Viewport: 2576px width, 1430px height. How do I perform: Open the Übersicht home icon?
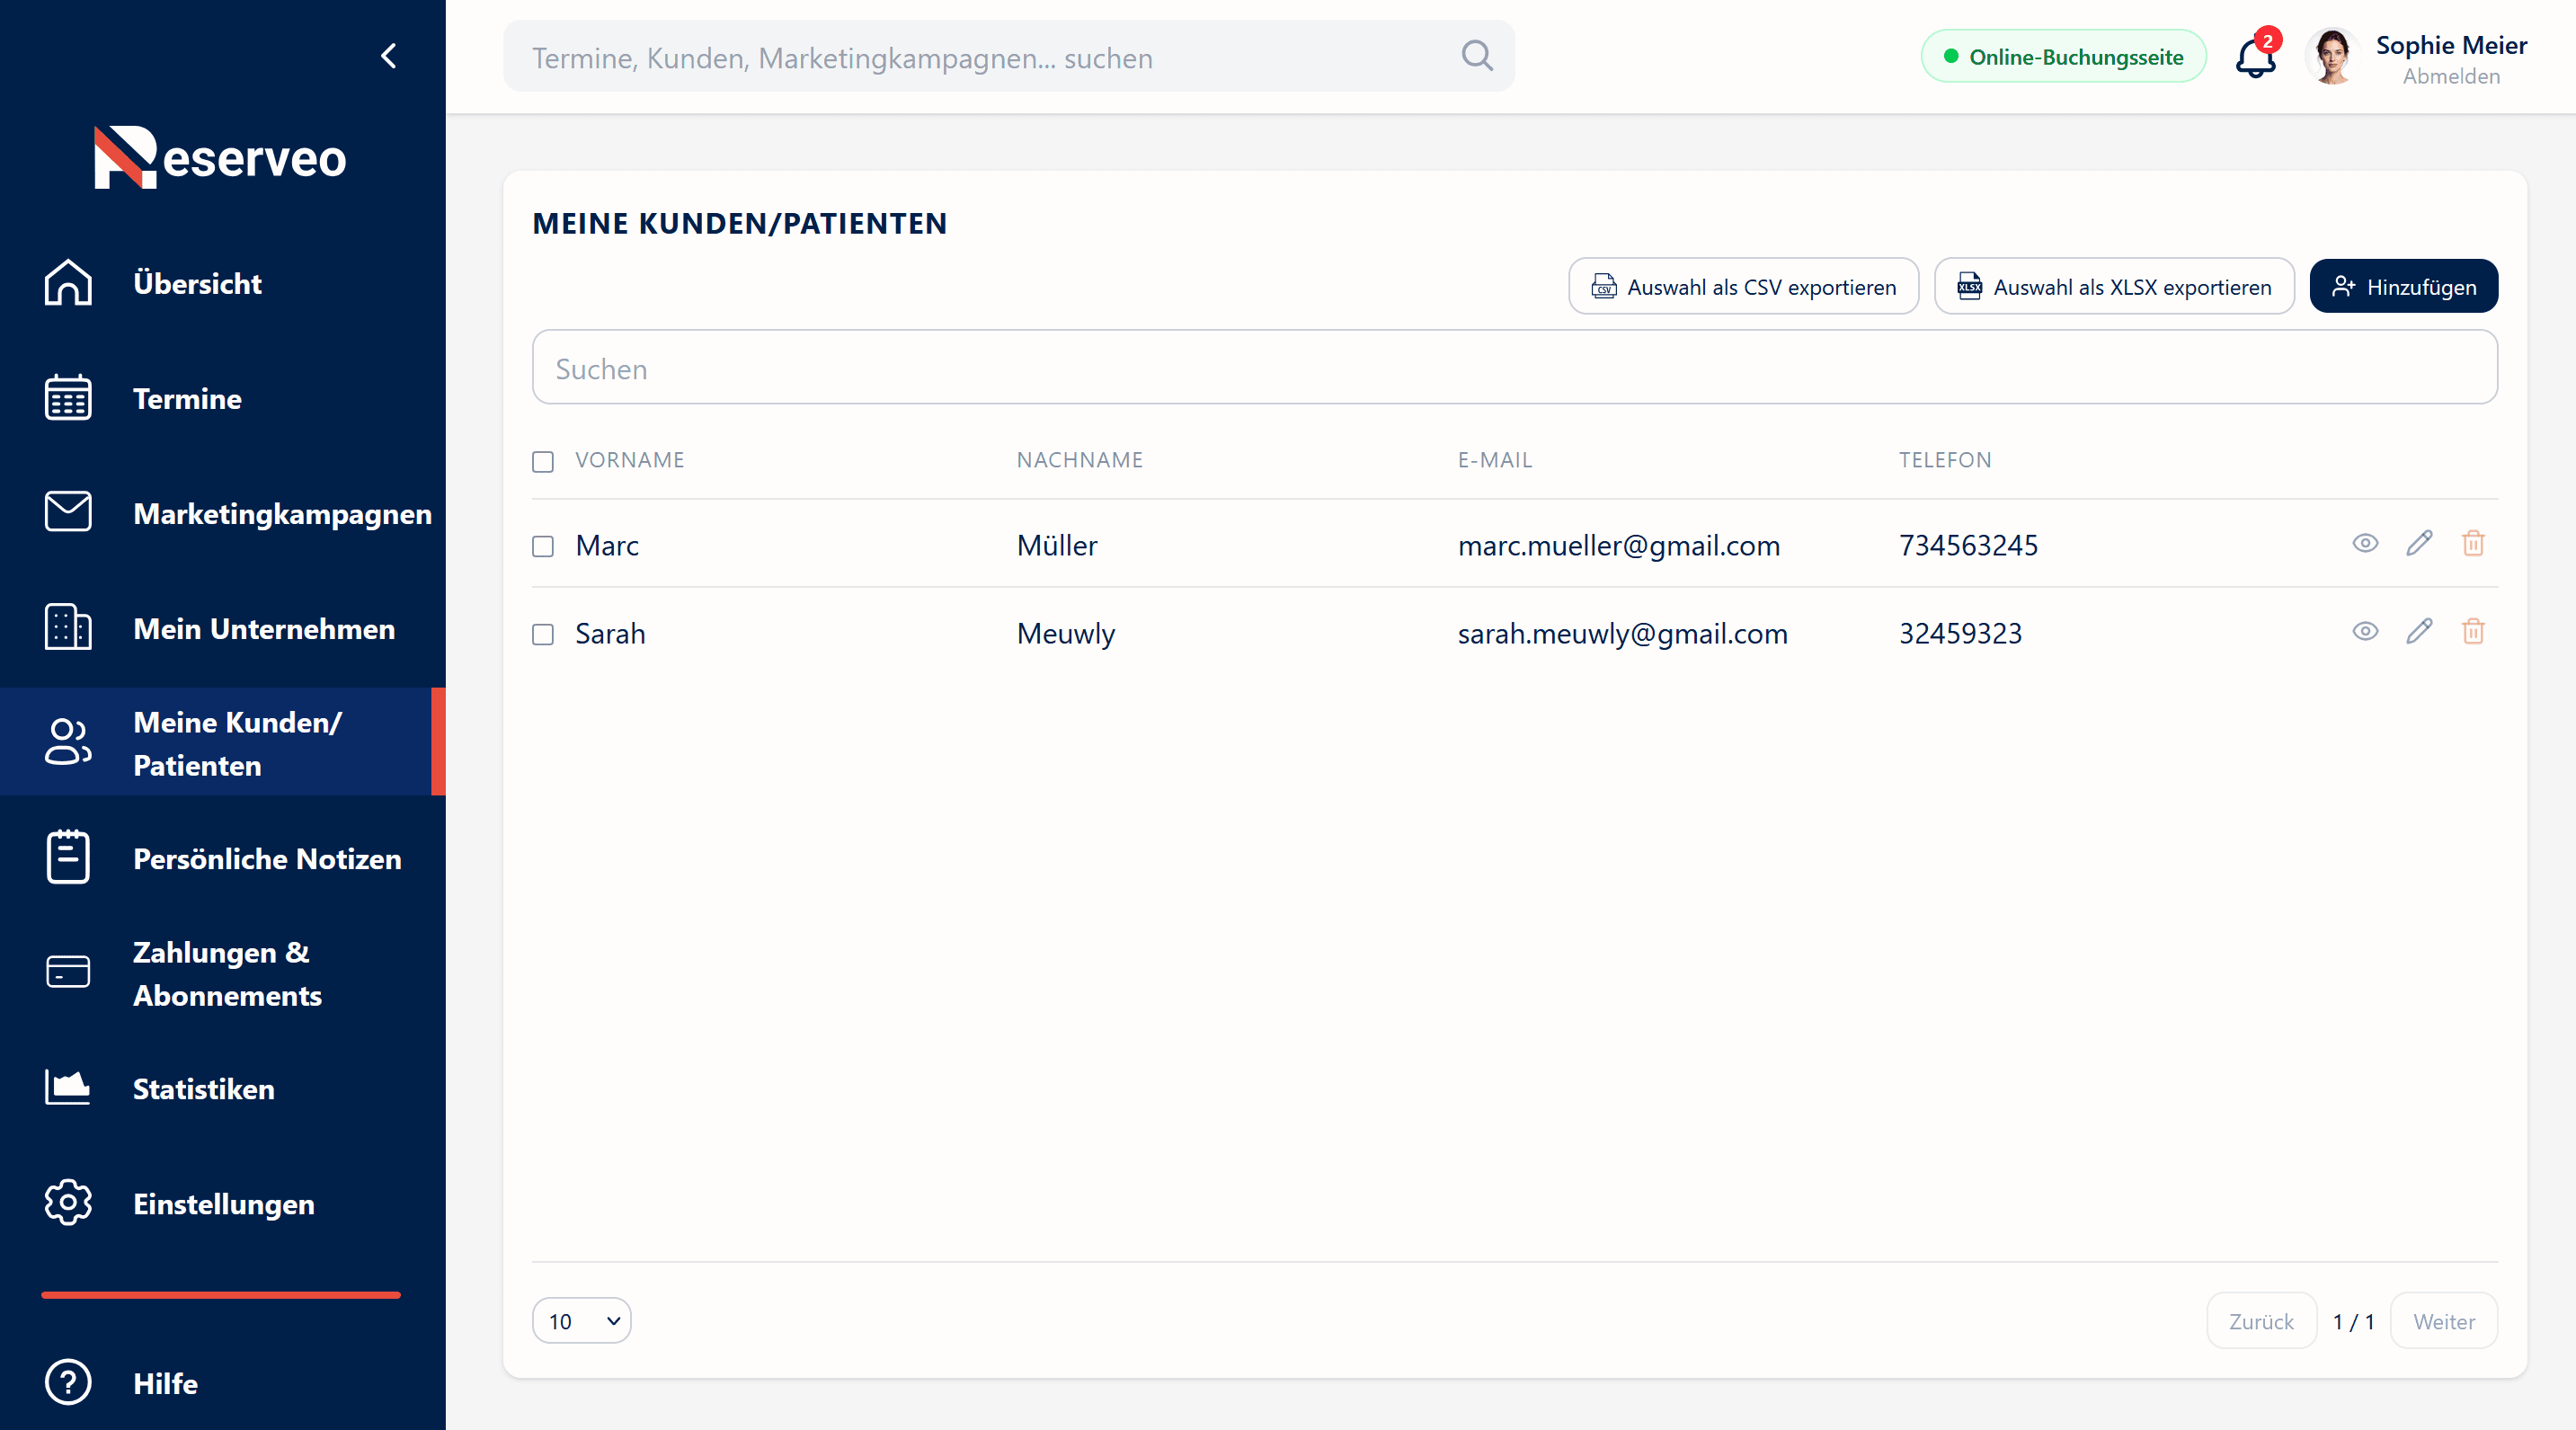pyautogui.click(x=68, y=283)
